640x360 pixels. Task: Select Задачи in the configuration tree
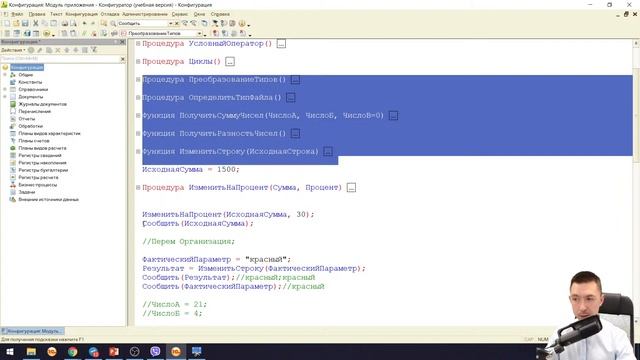27,192
